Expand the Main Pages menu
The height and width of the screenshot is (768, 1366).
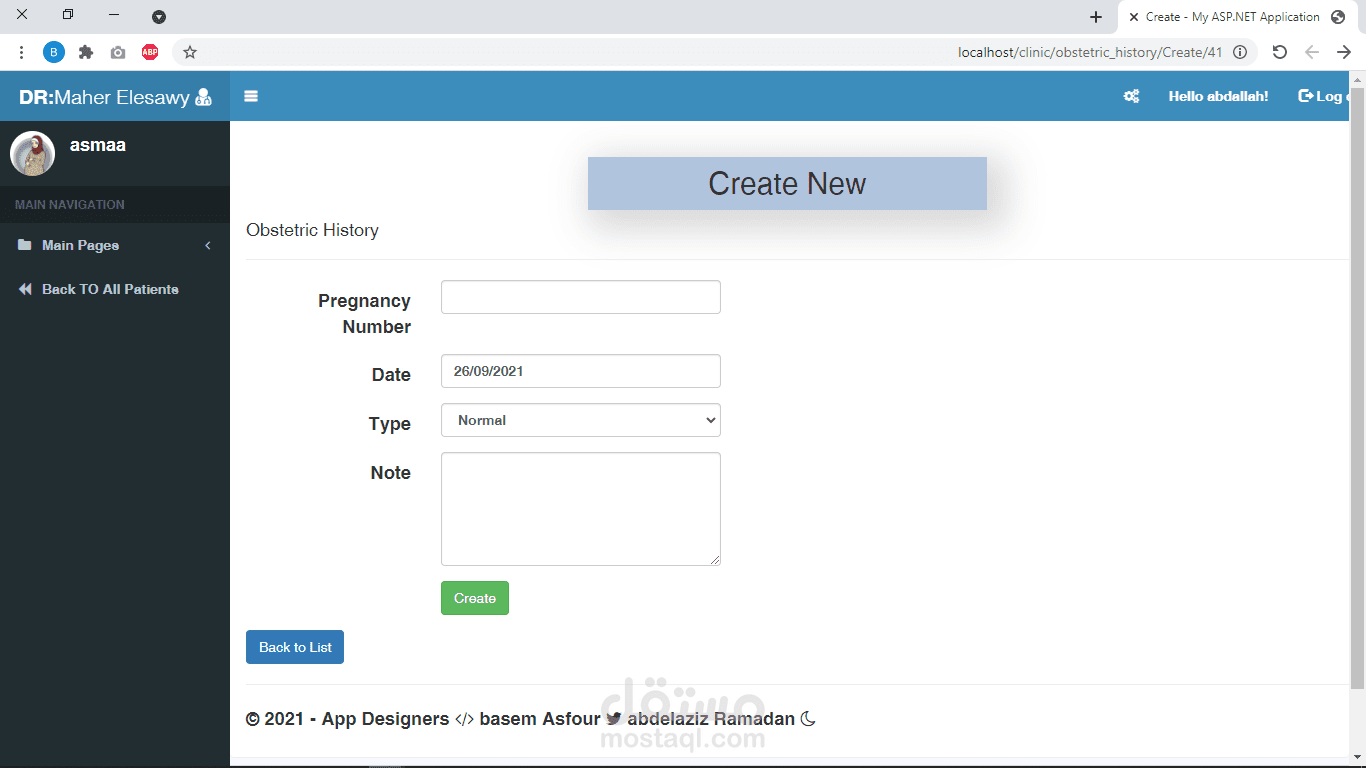(115, 245)
